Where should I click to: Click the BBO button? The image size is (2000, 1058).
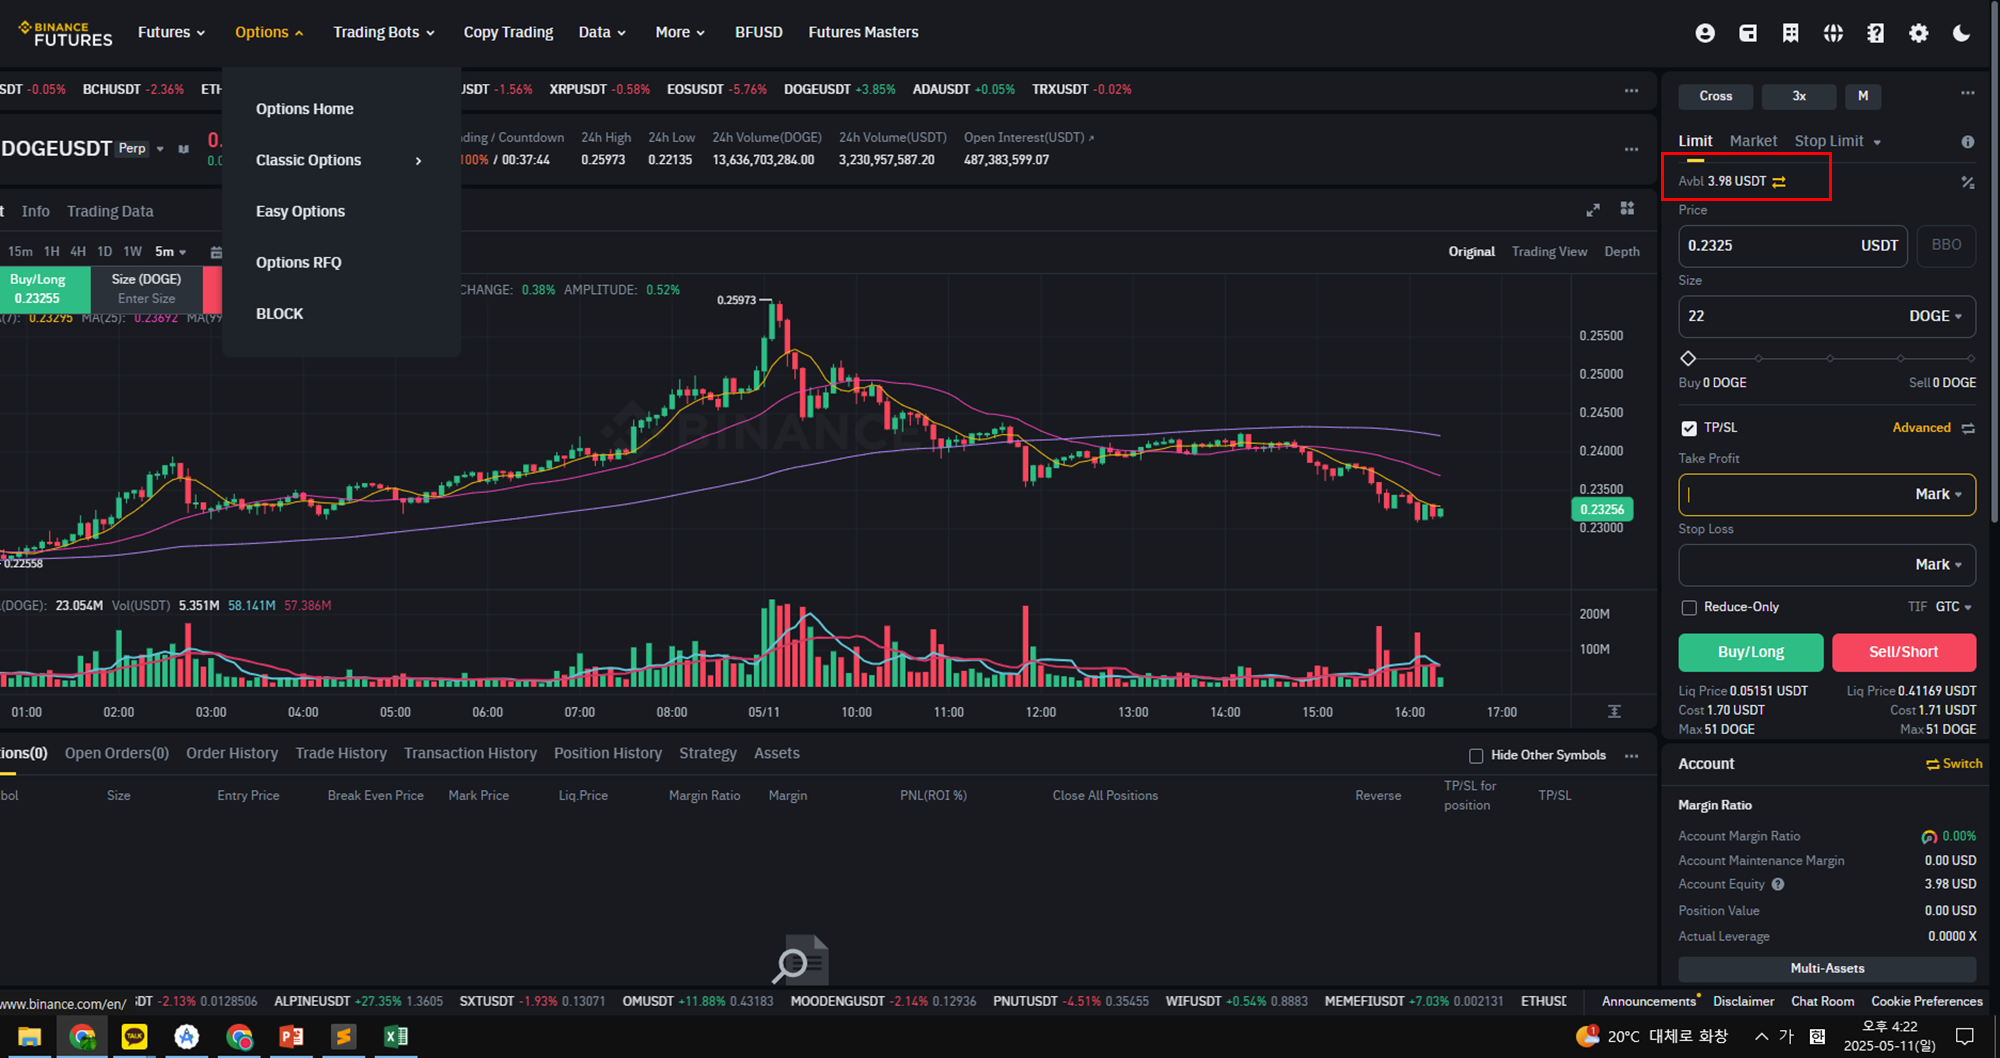(x=1946, y=246)
